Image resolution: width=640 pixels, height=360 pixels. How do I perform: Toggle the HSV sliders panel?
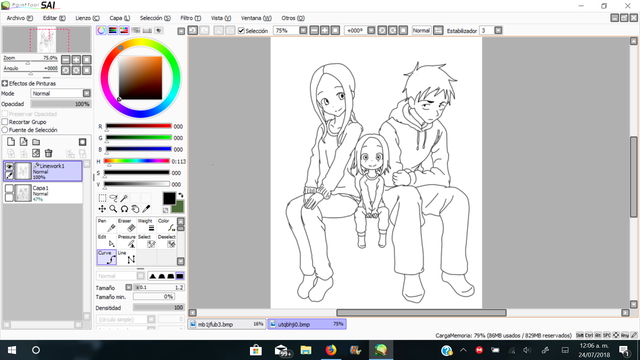124,30
